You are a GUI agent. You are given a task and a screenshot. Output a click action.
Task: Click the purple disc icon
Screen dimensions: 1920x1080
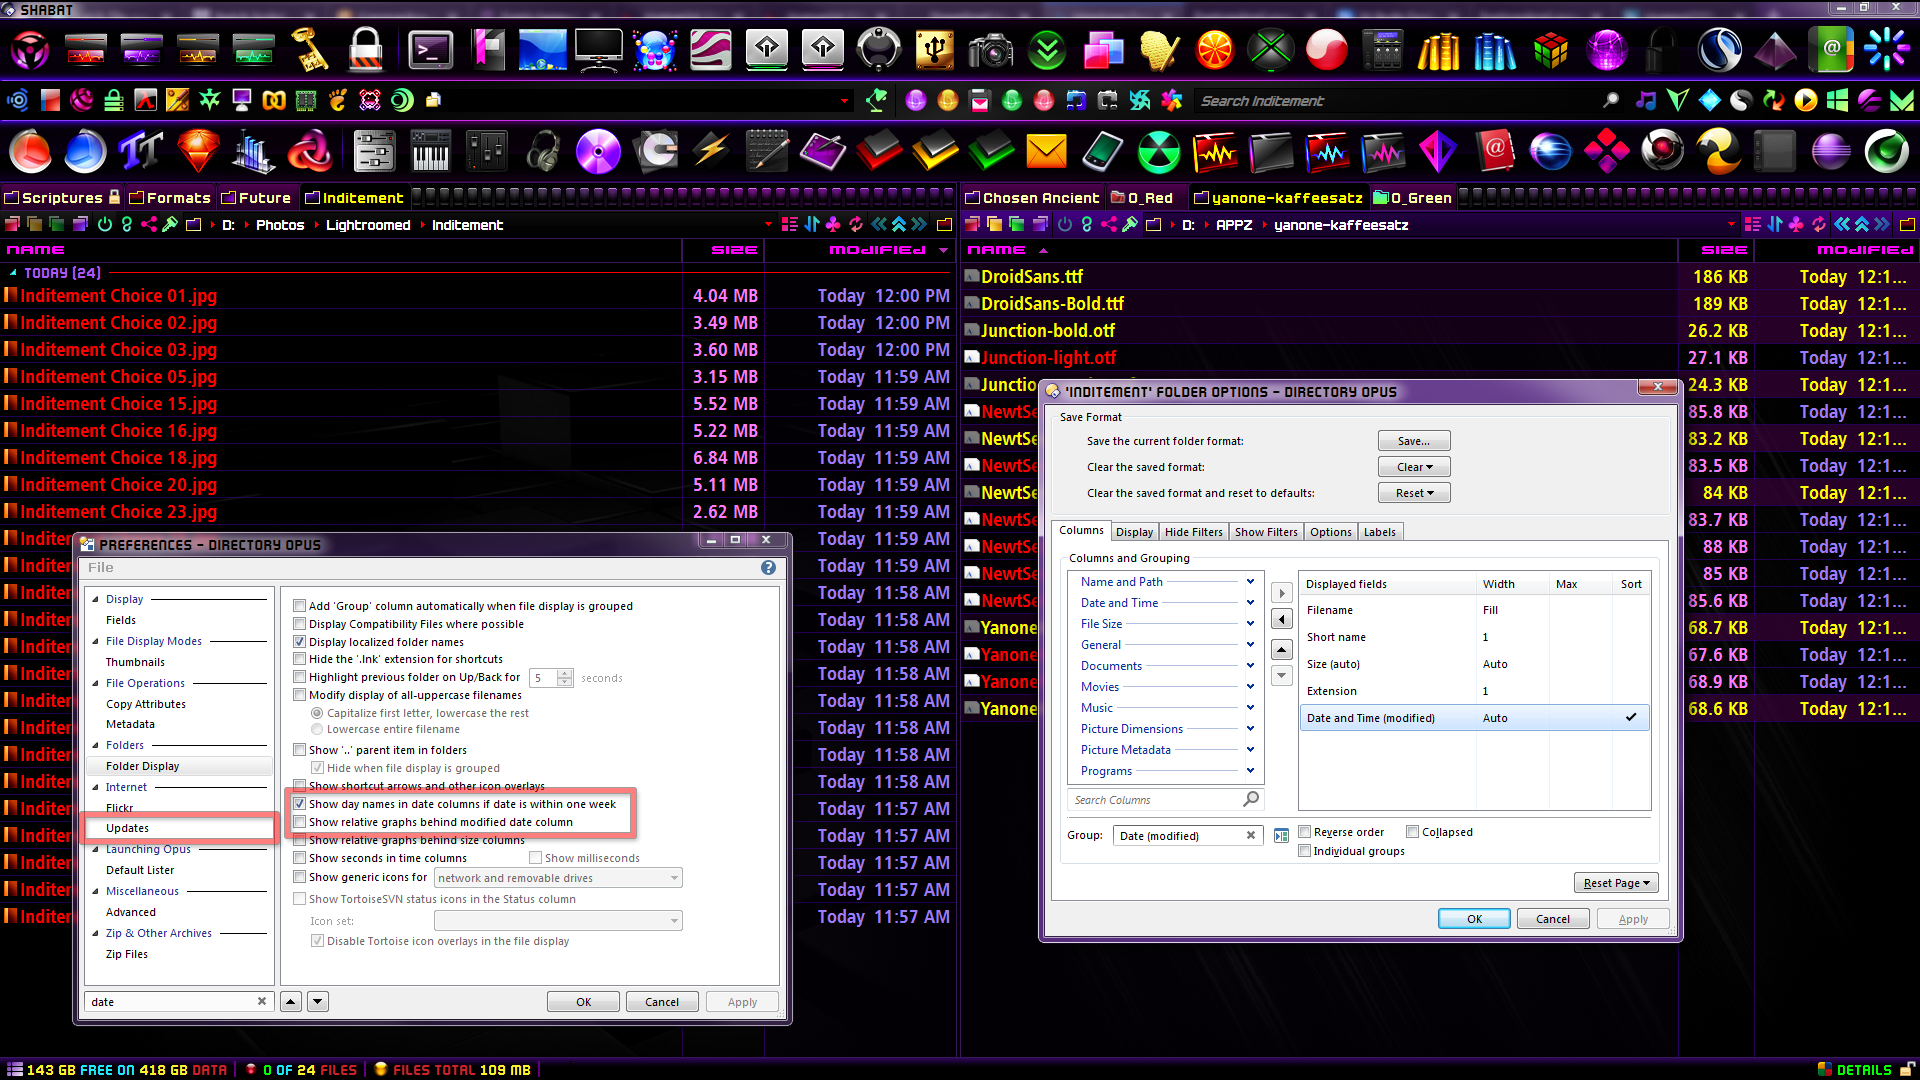[x=598, y=152]
